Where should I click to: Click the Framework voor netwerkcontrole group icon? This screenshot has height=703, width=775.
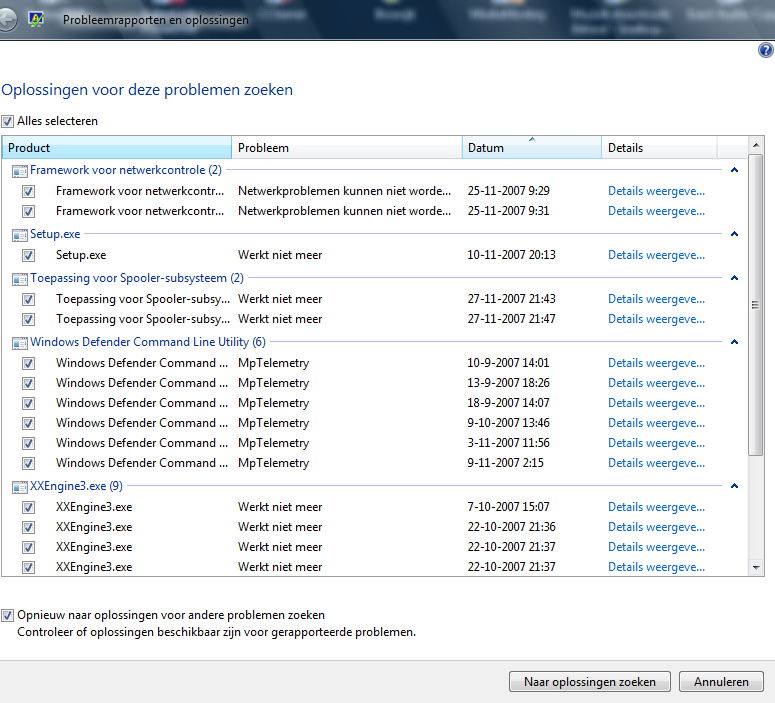coord(20,171)
